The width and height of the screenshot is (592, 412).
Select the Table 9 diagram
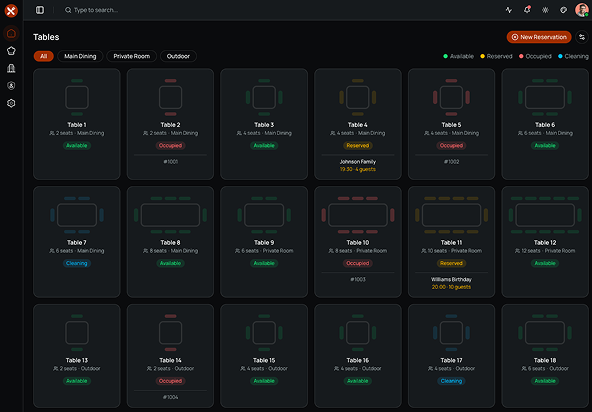[264, 215]
